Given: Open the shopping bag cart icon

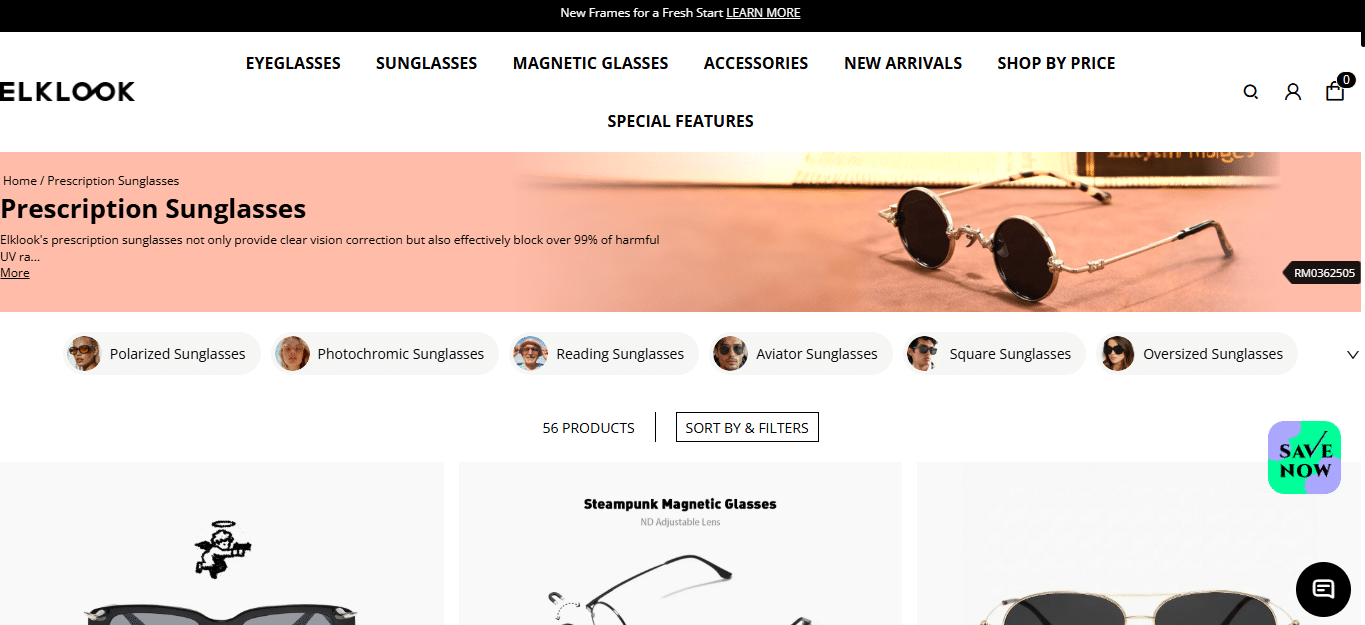Looking at the screenshot, I should click(1336, 91).
